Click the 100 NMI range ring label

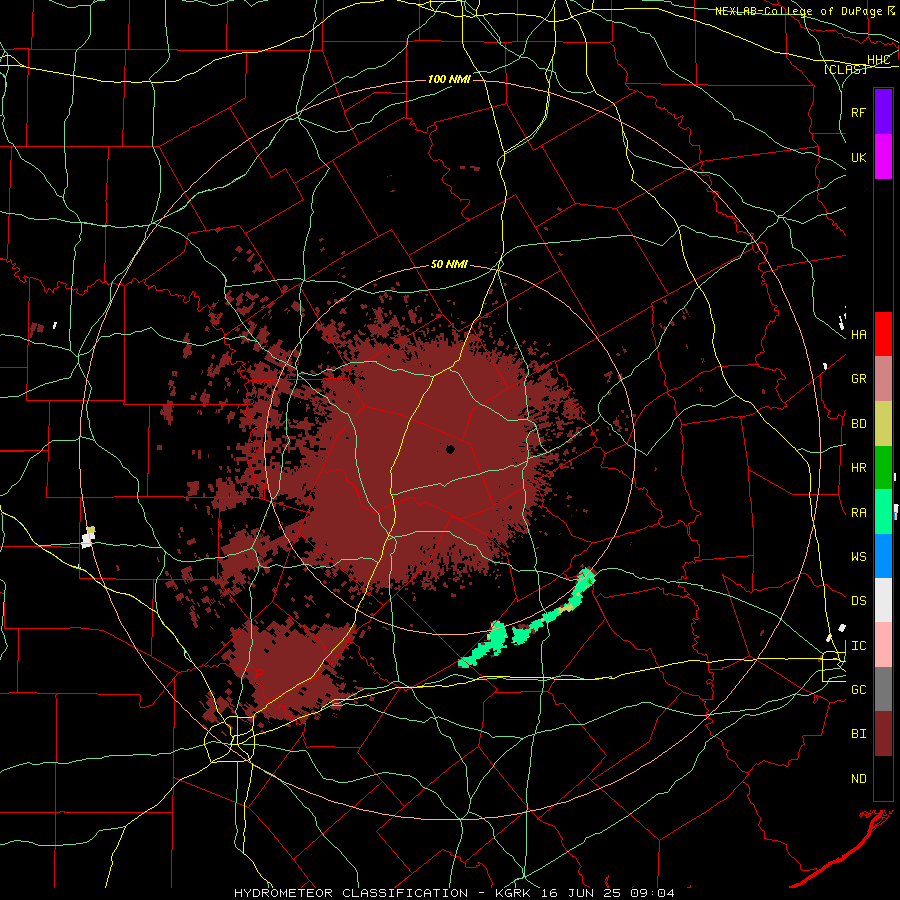pos(449,79)
